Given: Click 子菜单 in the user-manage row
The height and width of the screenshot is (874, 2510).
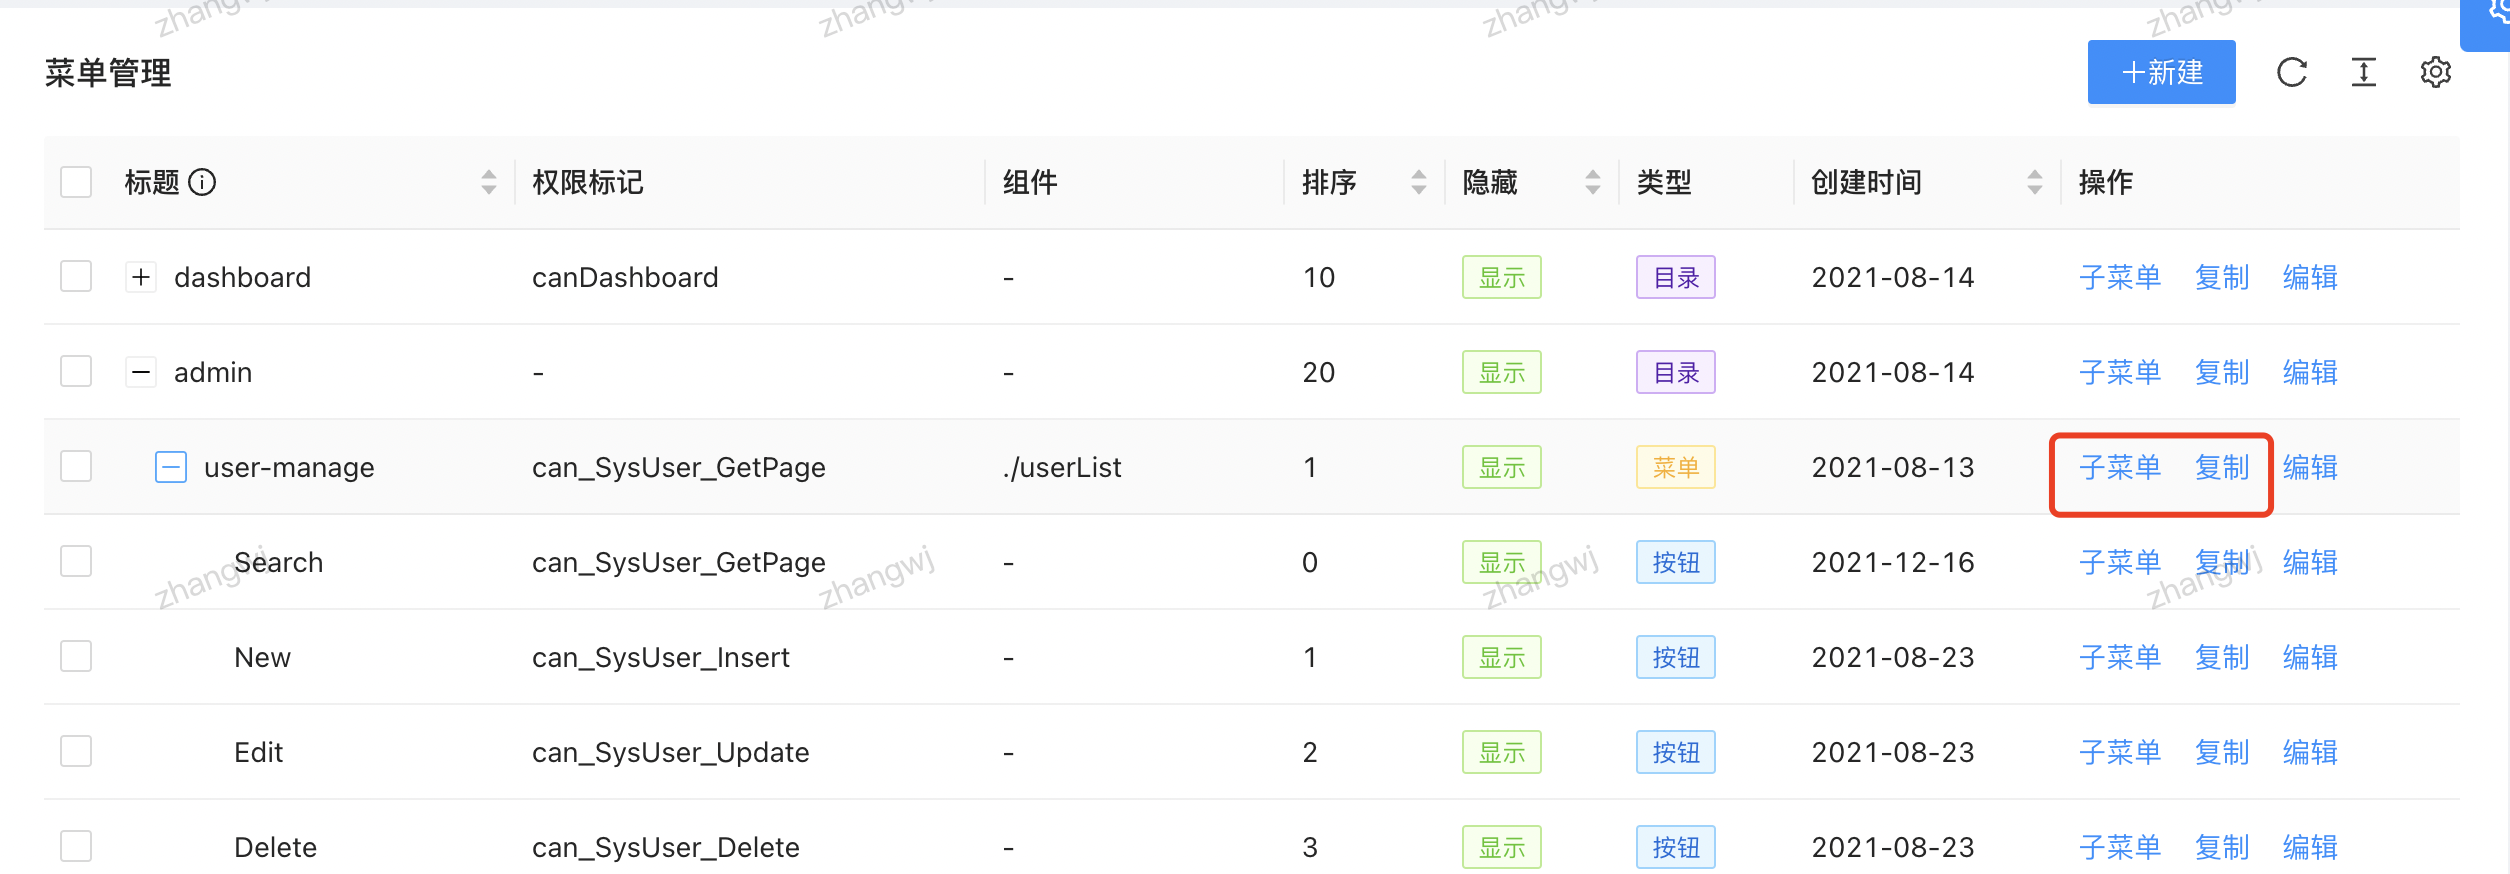Looking at the screenshot, I should [x=2120, y=467].
